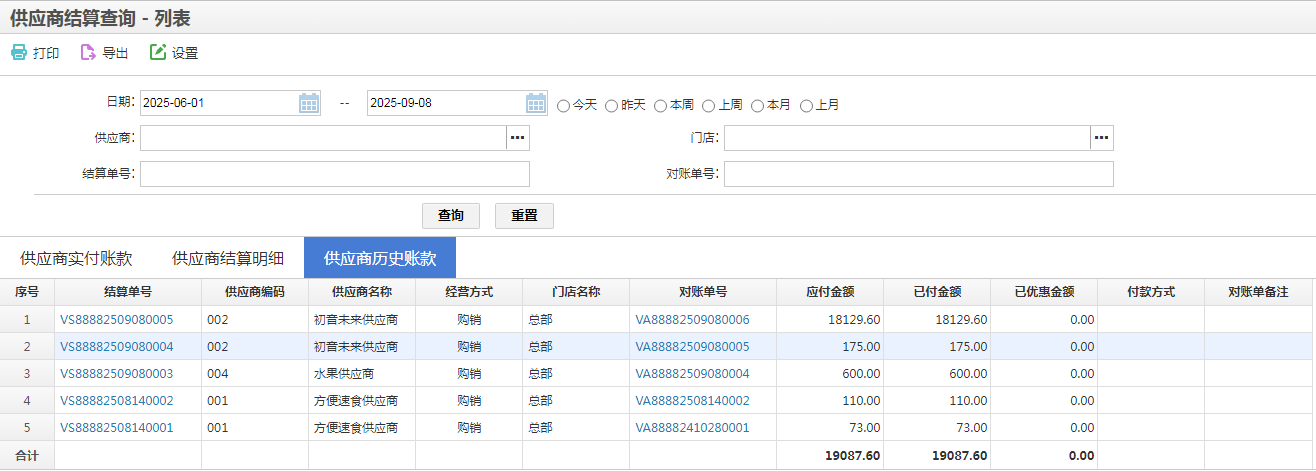Click the 已付金额 column header

point(937,292)
